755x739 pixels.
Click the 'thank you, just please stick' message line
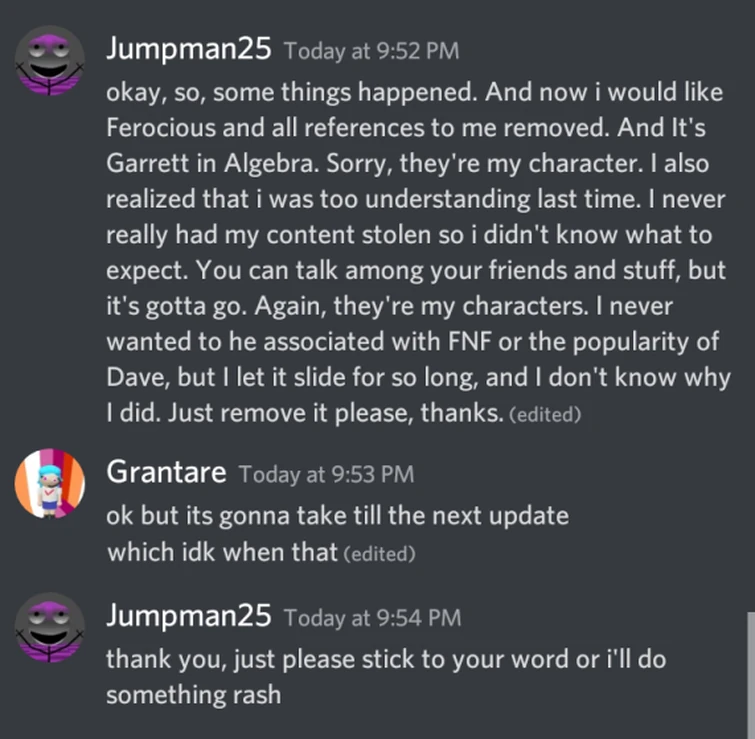pos(386,660)
